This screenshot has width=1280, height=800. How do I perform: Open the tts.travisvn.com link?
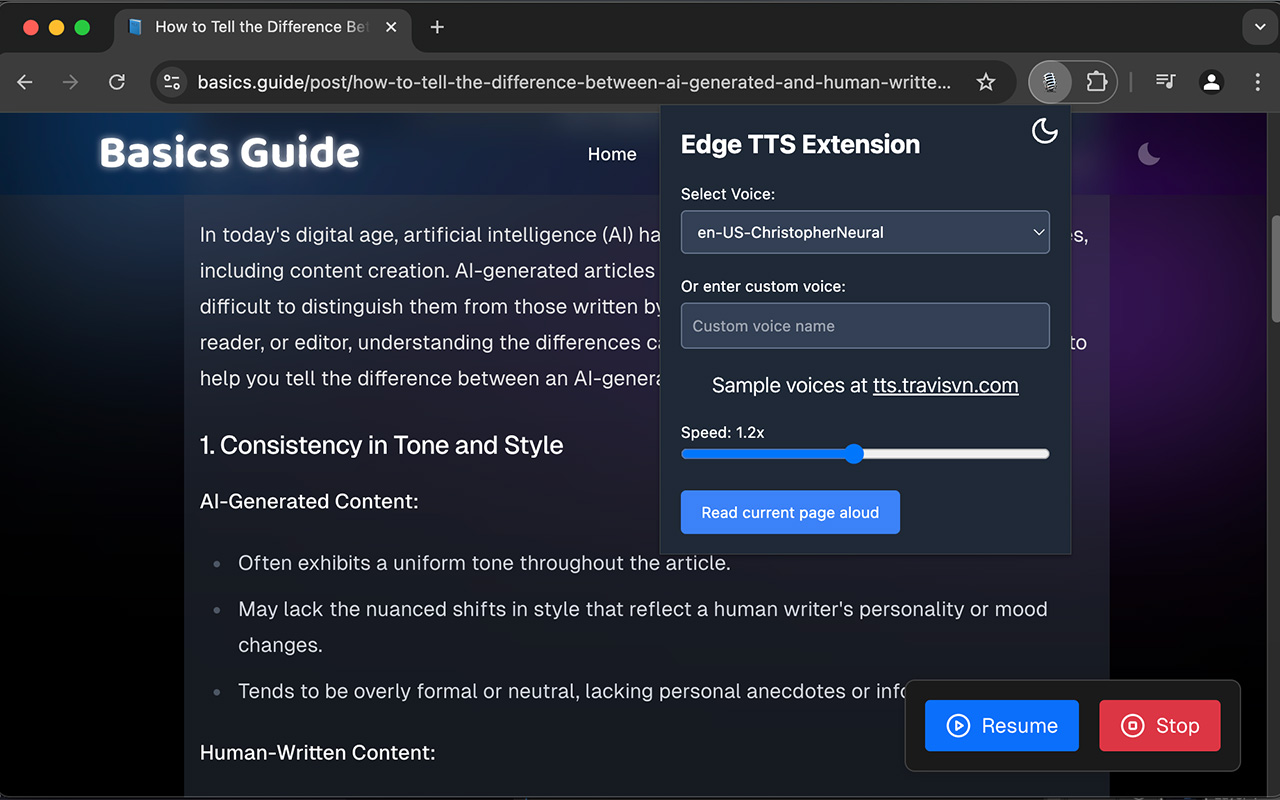tap(945, 386)
